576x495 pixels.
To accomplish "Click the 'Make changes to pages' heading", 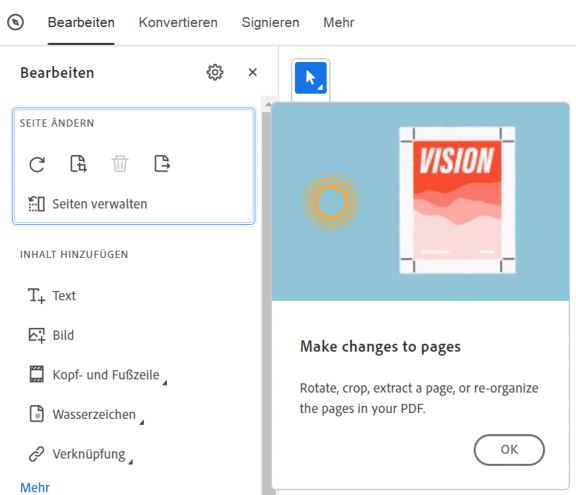I will [380, 347].
